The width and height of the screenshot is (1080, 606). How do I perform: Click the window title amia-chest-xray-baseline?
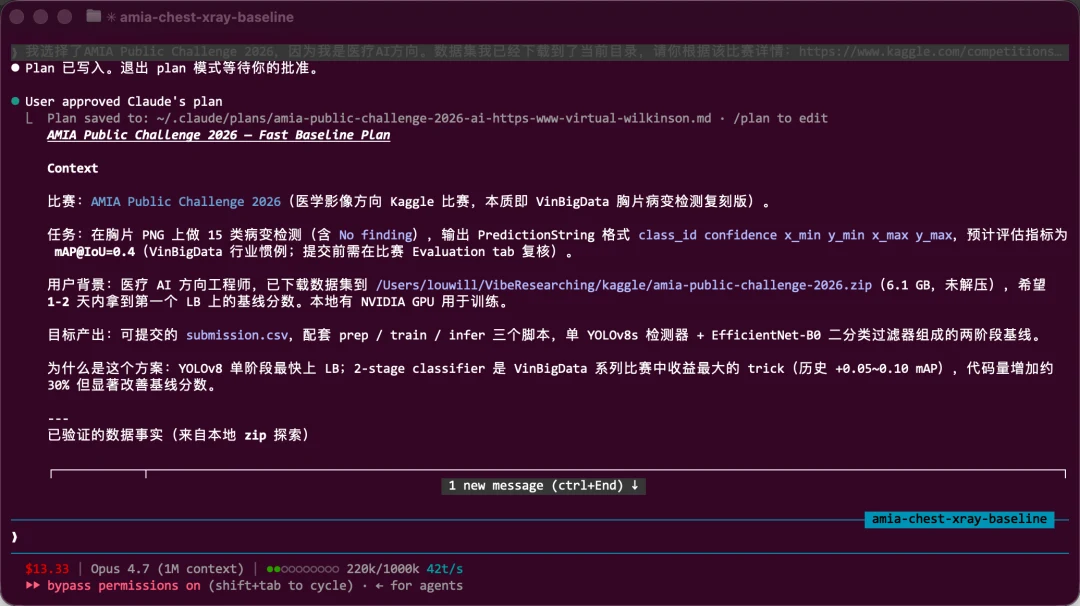207,17
